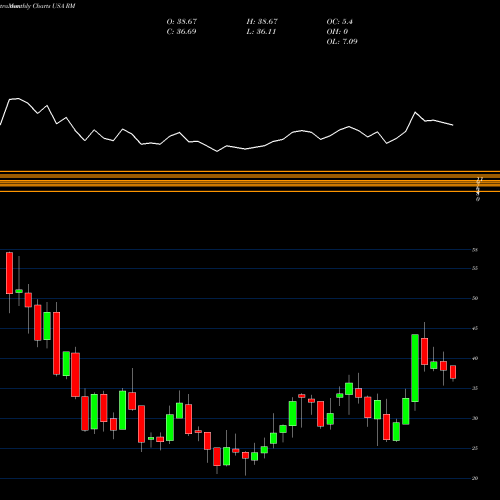Select the 30 price axis label
This screenshot has width=500, height=500.
pos(475,418)
